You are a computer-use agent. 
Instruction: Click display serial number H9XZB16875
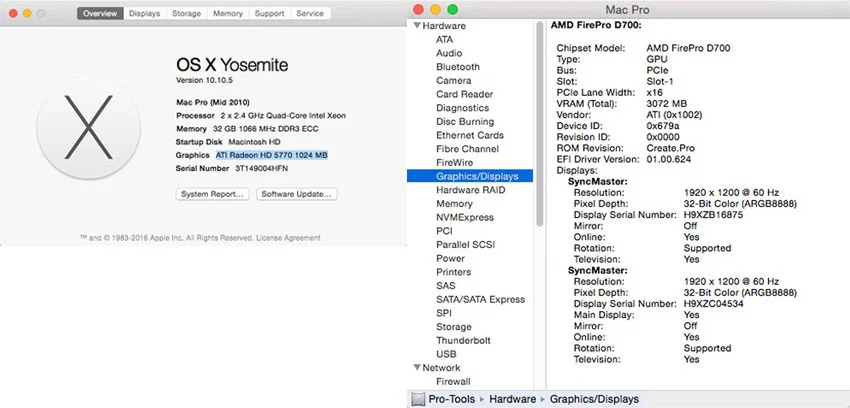(x=713, y=215)
